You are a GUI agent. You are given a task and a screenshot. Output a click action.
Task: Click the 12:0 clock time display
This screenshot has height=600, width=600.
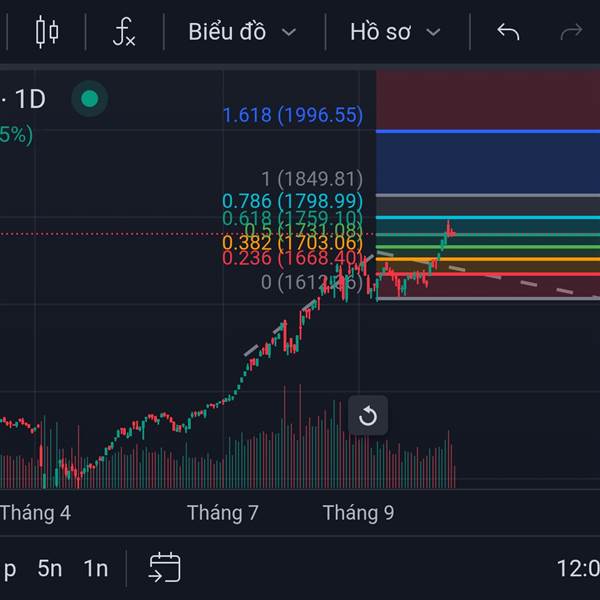(x=577, y=569)
